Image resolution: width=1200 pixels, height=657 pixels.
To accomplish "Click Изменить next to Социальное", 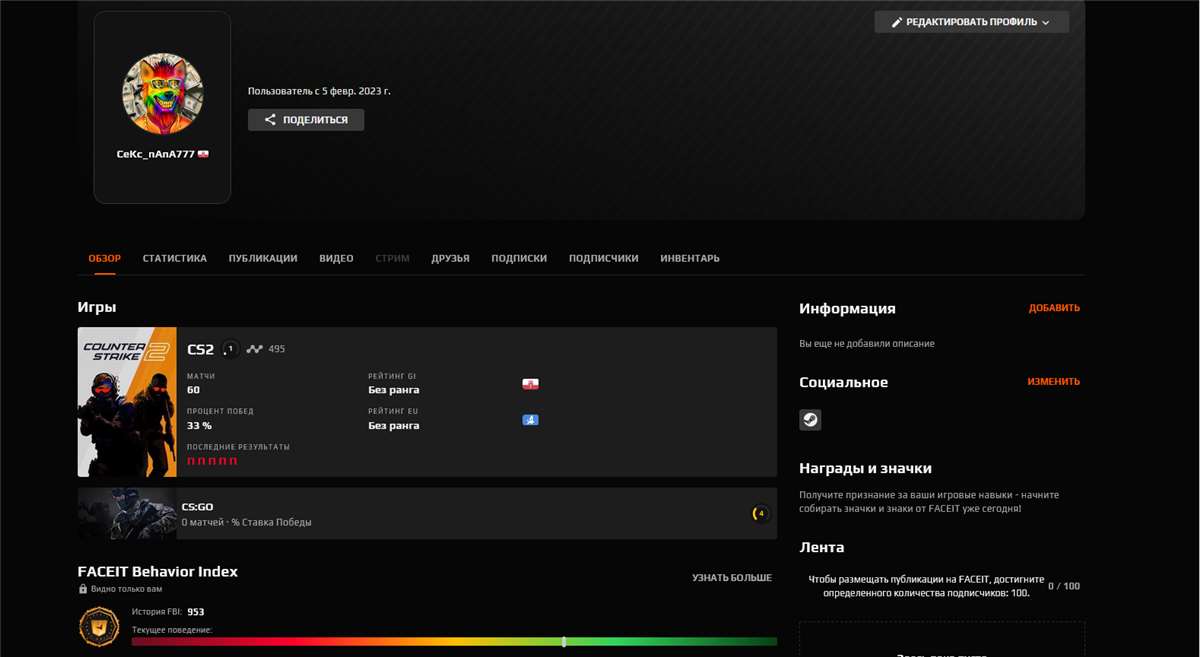I will pos(1054,382).
